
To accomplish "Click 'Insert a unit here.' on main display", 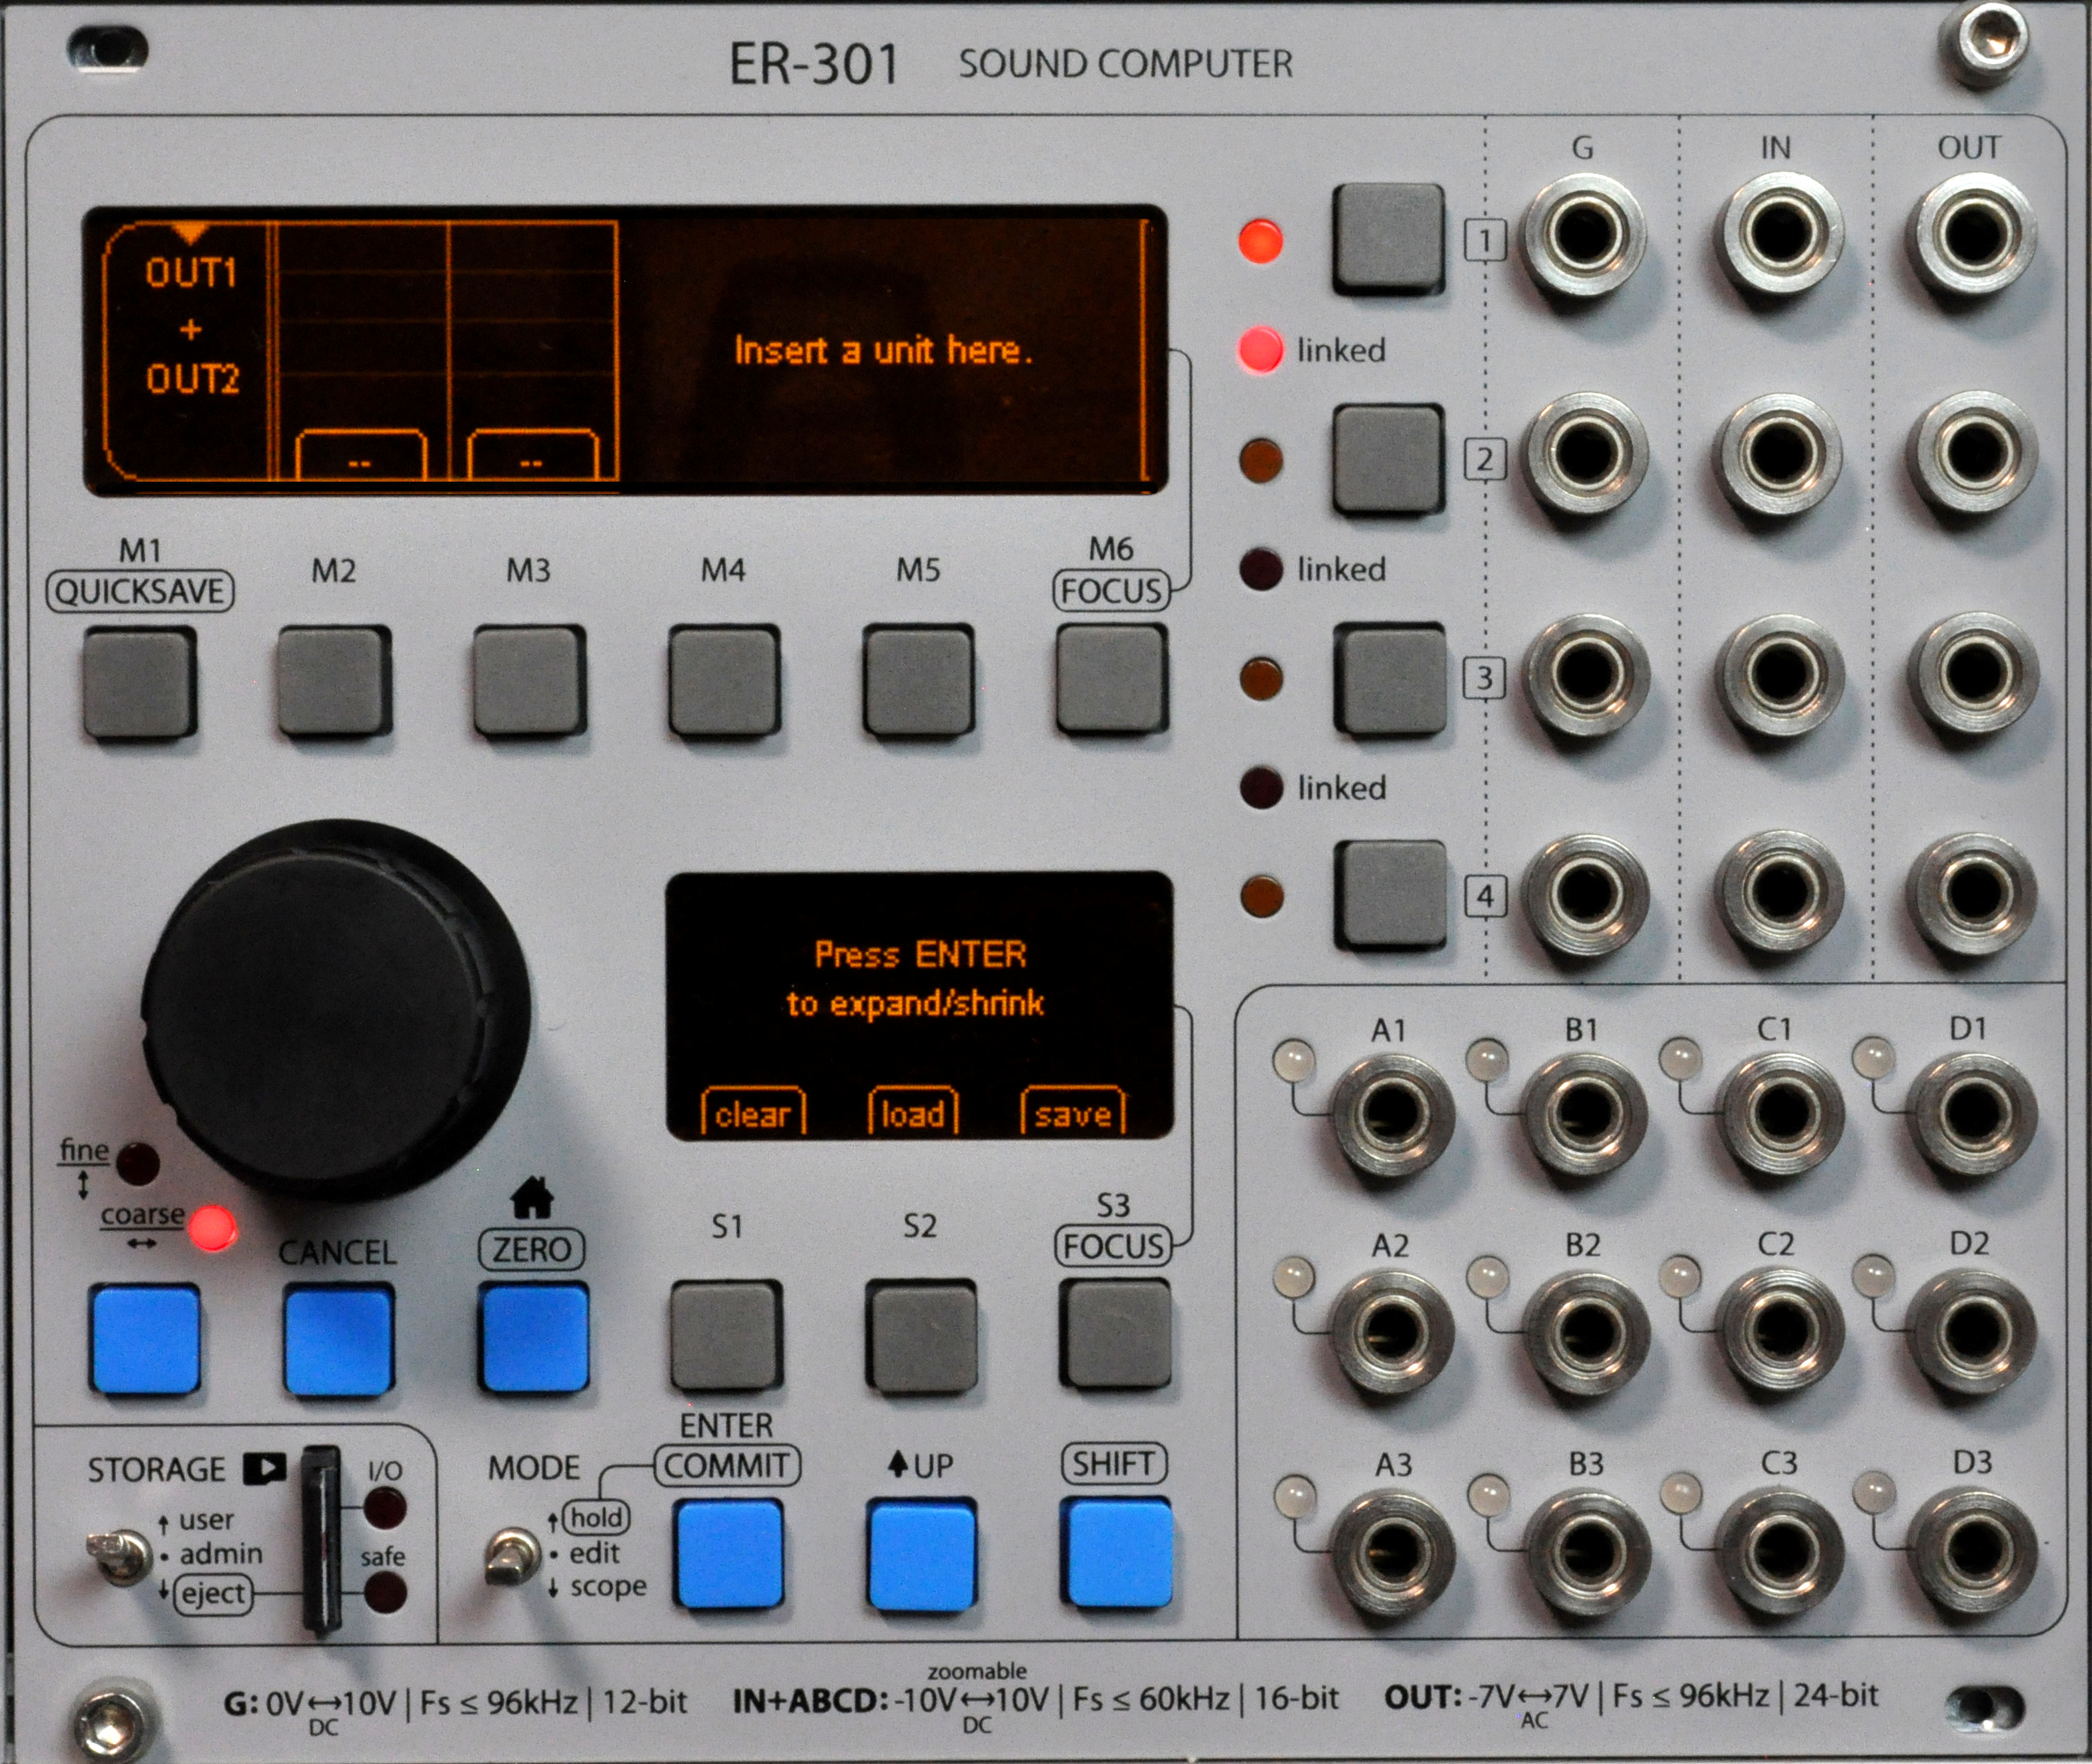I will click(883, 350).
